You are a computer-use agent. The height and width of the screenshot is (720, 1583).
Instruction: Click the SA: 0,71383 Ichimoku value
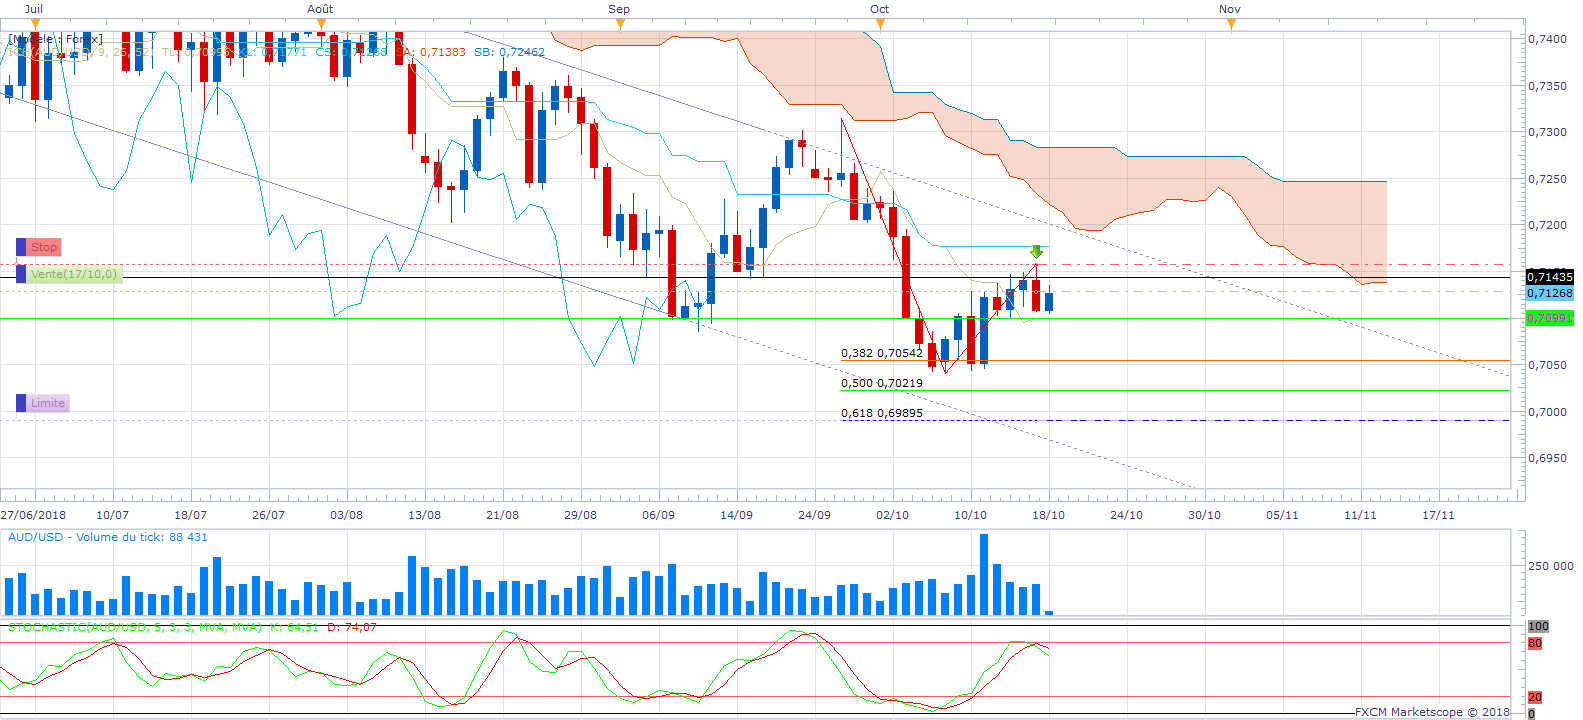coord(431,52)
